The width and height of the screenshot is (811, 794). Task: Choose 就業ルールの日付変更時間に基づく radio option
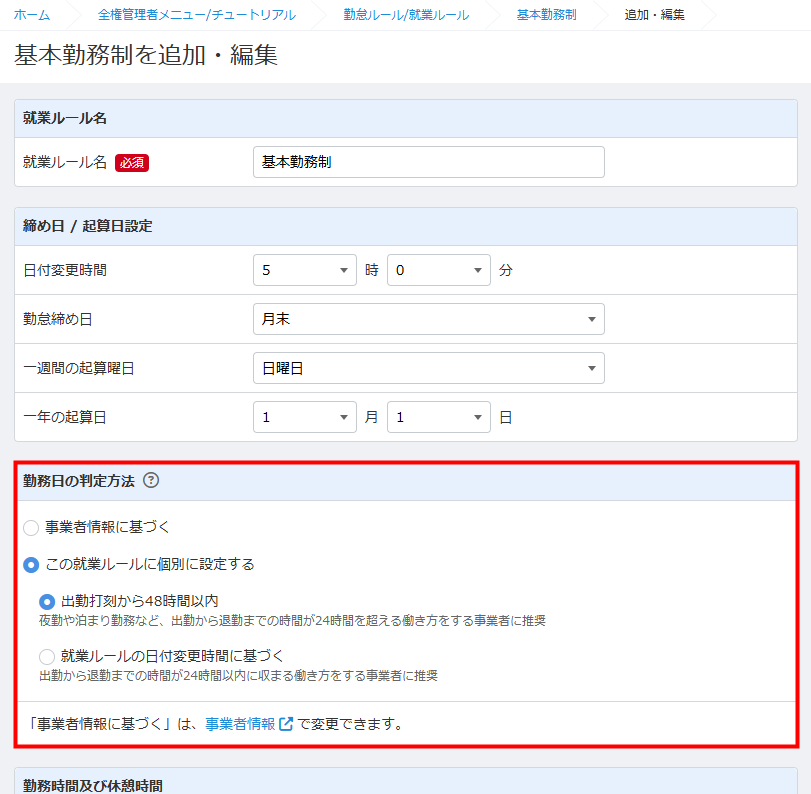47,656
